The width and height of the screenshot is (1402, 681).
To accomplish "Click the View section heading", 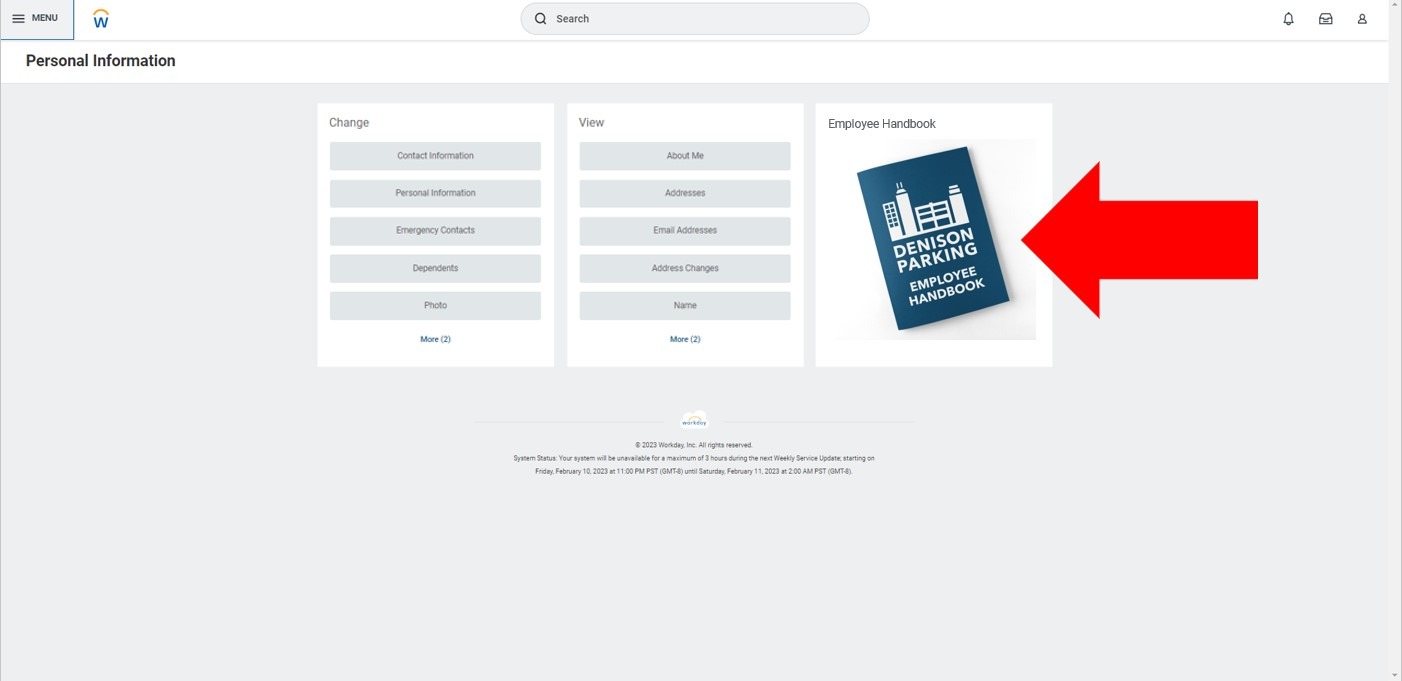I will [591, 123].
